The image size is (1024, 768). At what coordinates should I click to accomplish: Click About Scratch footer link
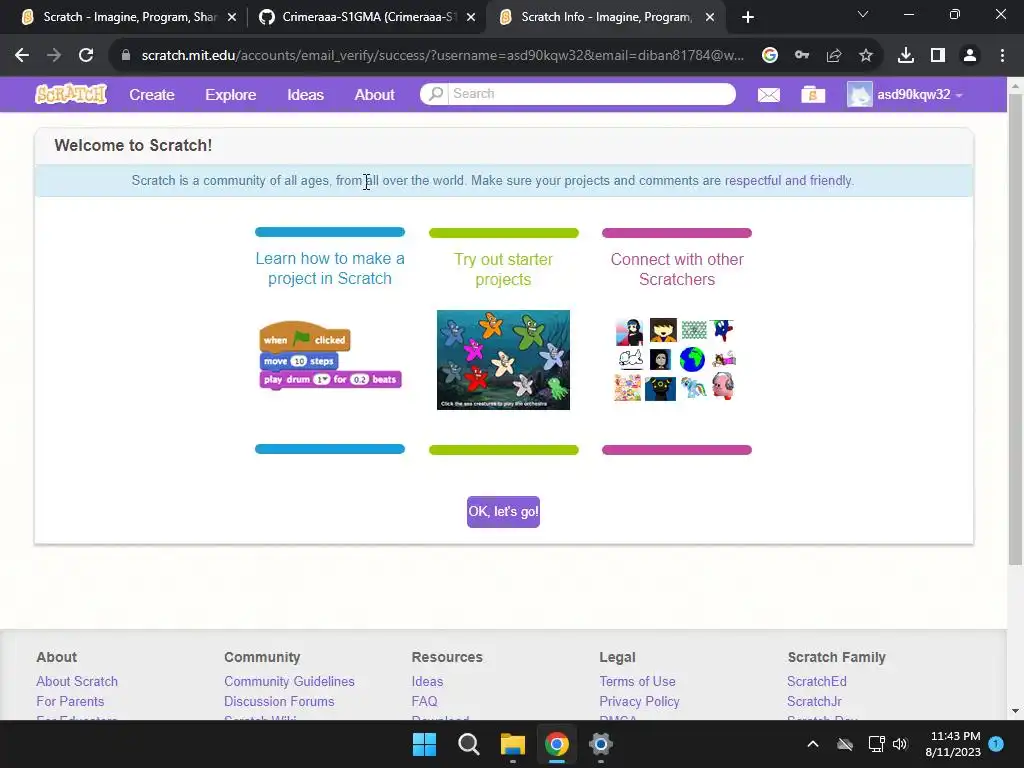[77, 681]
